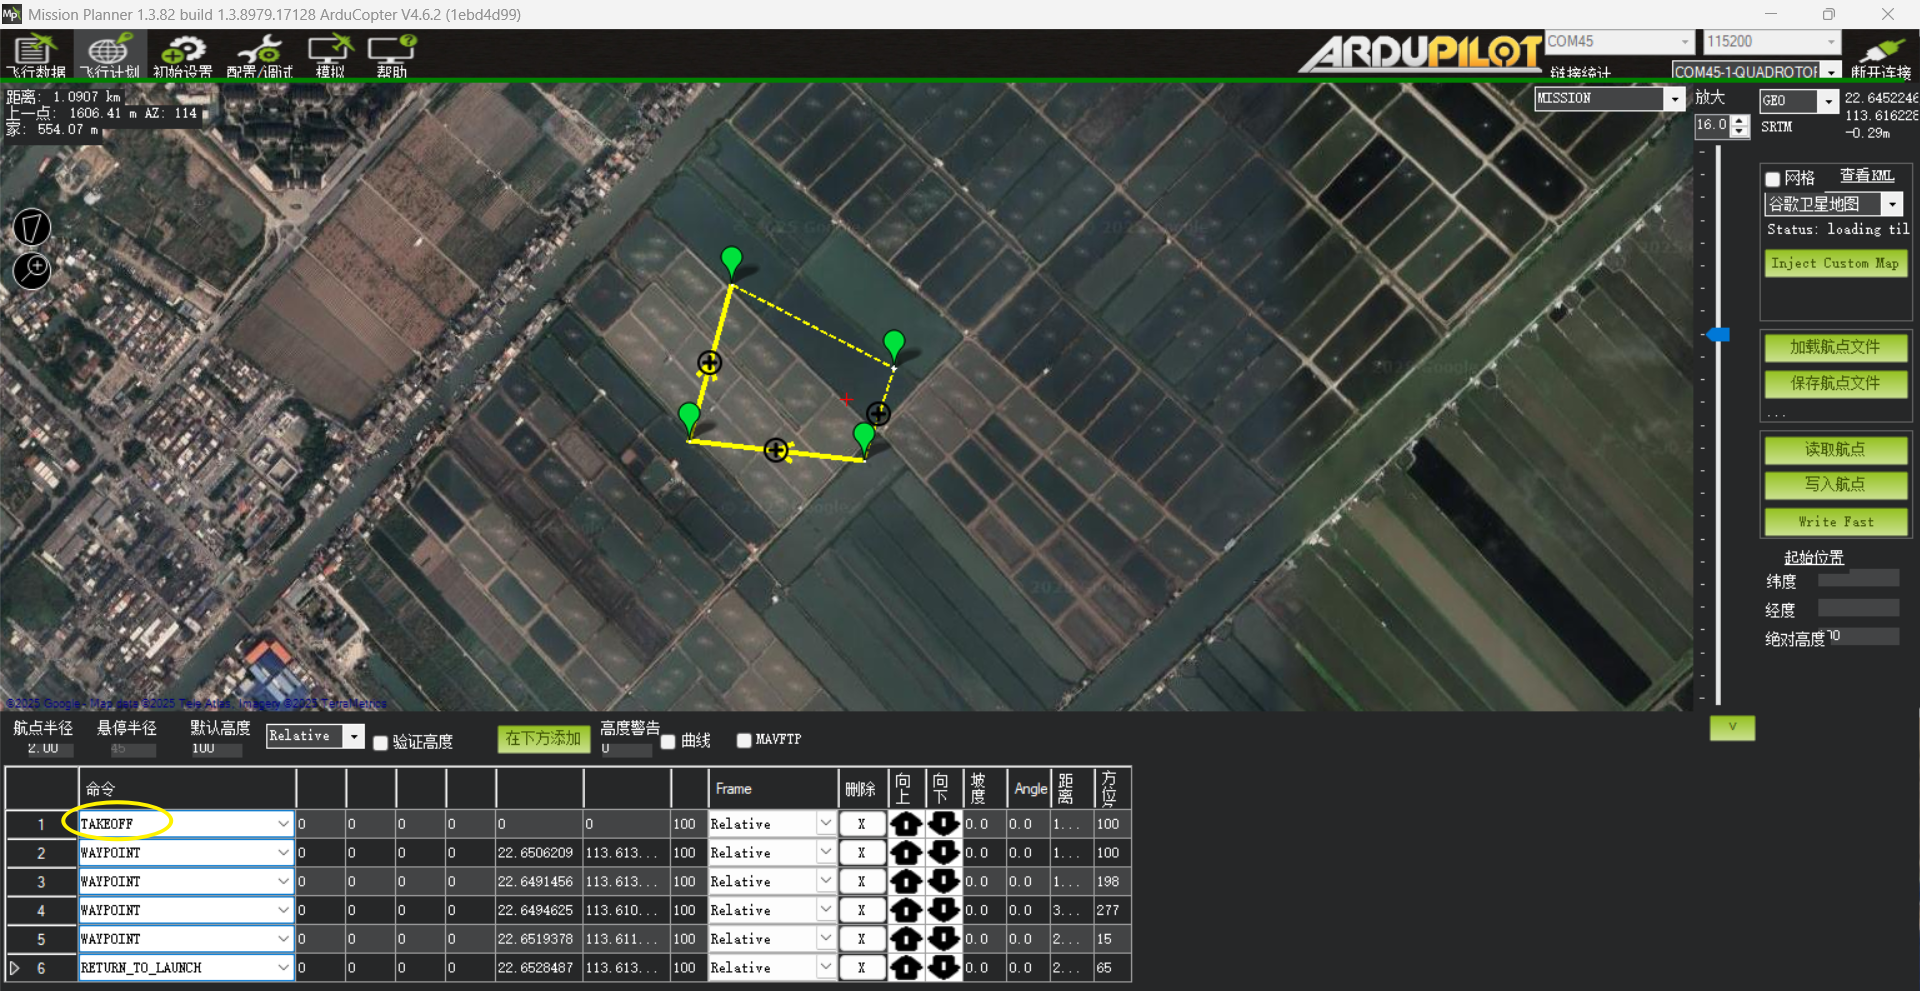The width and height of the screenshot is (1920, 991).
Task: Open the 初始设置 initial setup icon
Action: (182, 55)
